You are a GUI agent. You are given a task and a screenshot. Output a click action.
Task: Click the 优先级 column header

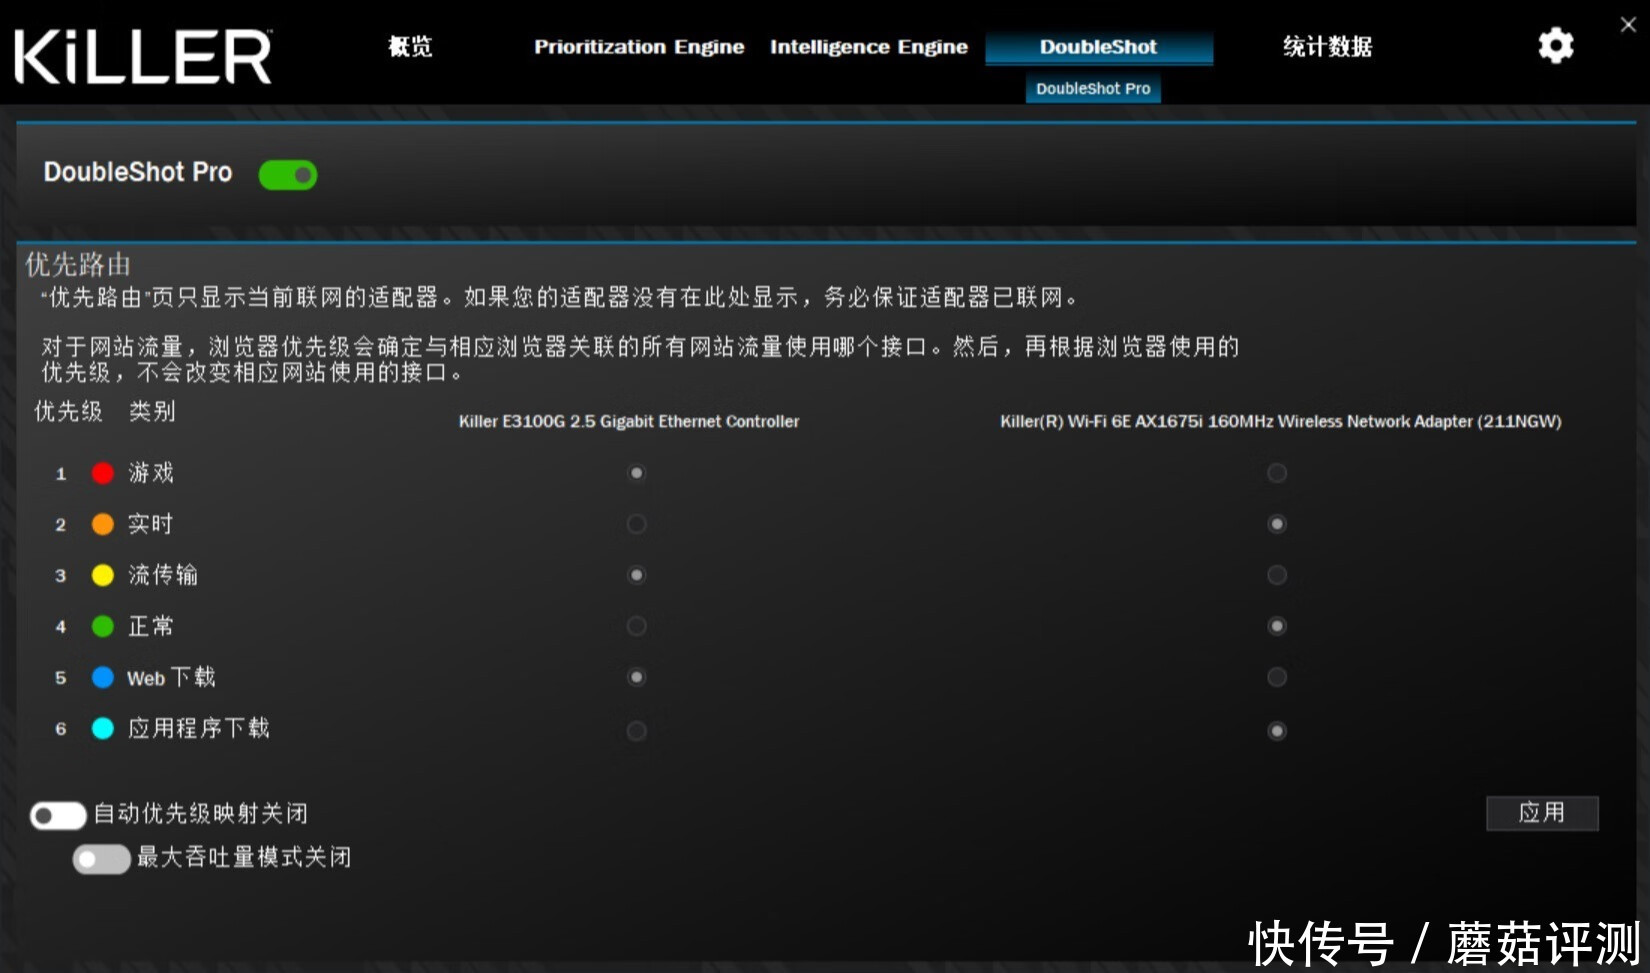(68, 411)
